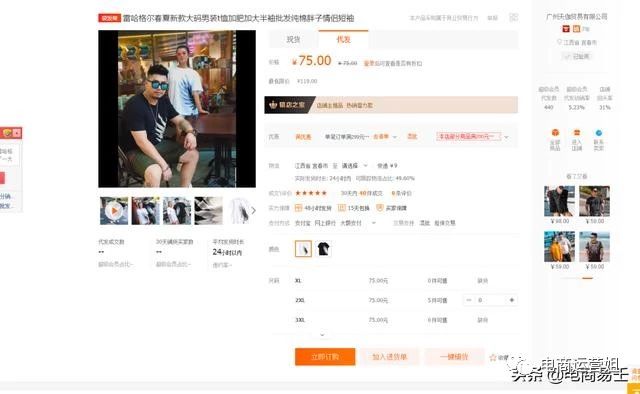This screenshot has height=394, width=640.
Task: Select fifth gallery thumbnail of white tee
Action: tap(239, 211)
